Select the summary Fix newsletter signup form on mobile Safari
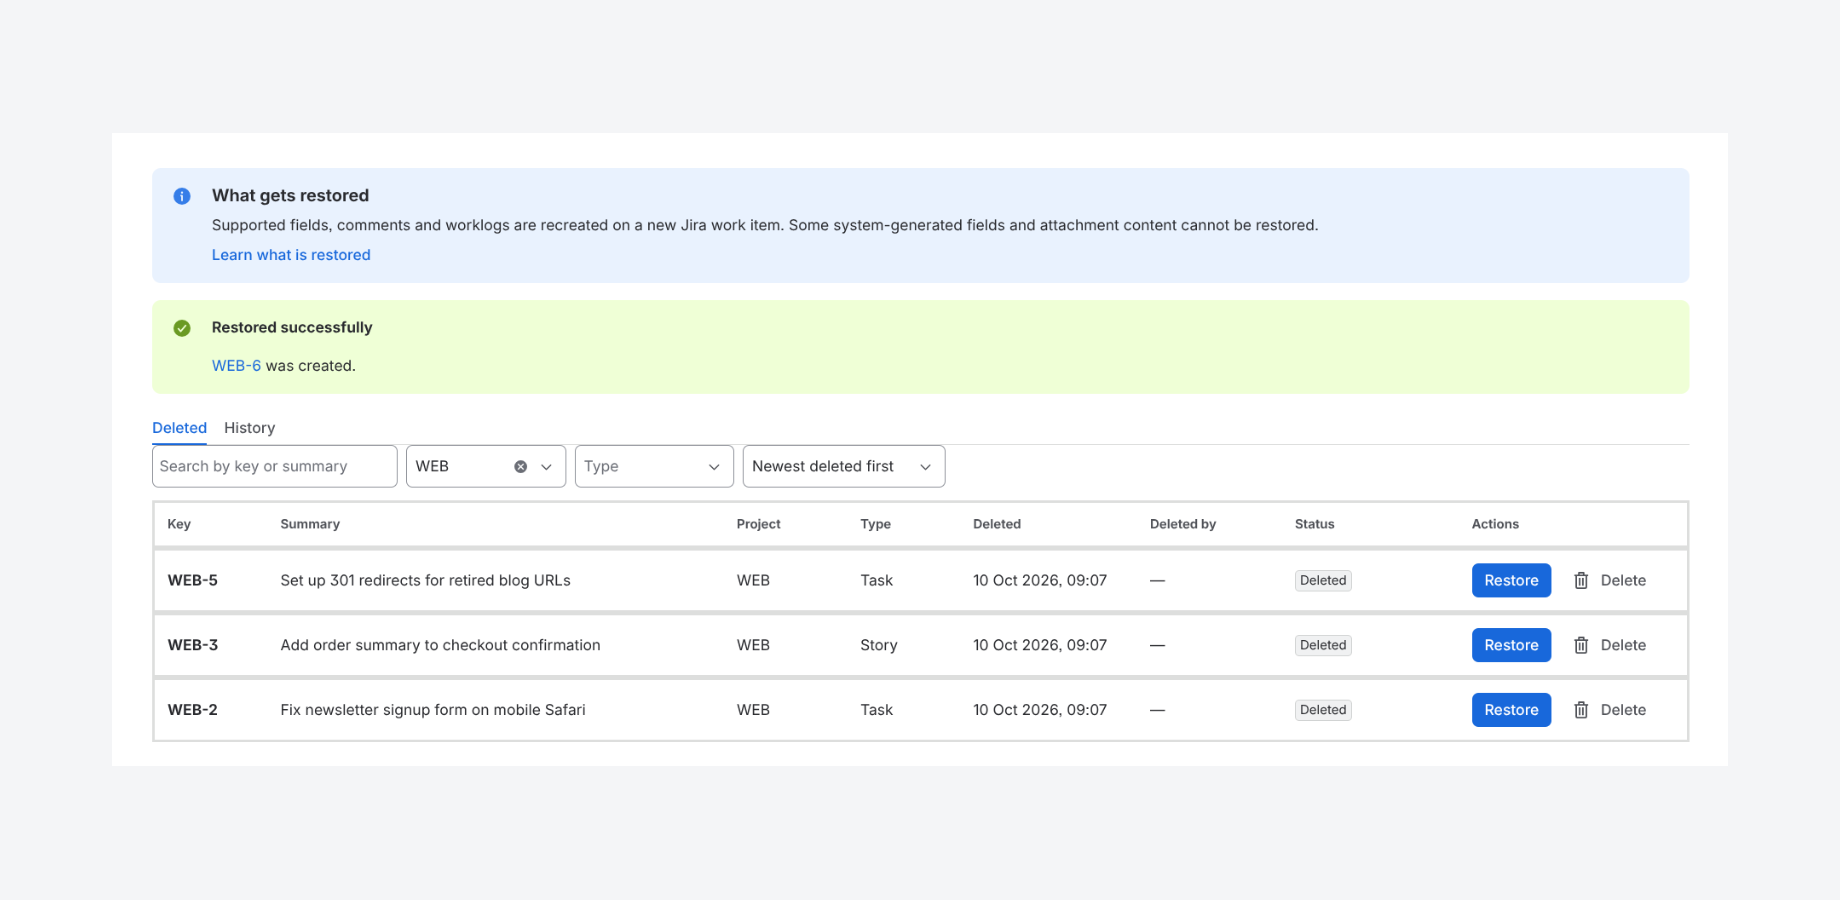The height and width of the screenshot is (900, 1840). 433,710
